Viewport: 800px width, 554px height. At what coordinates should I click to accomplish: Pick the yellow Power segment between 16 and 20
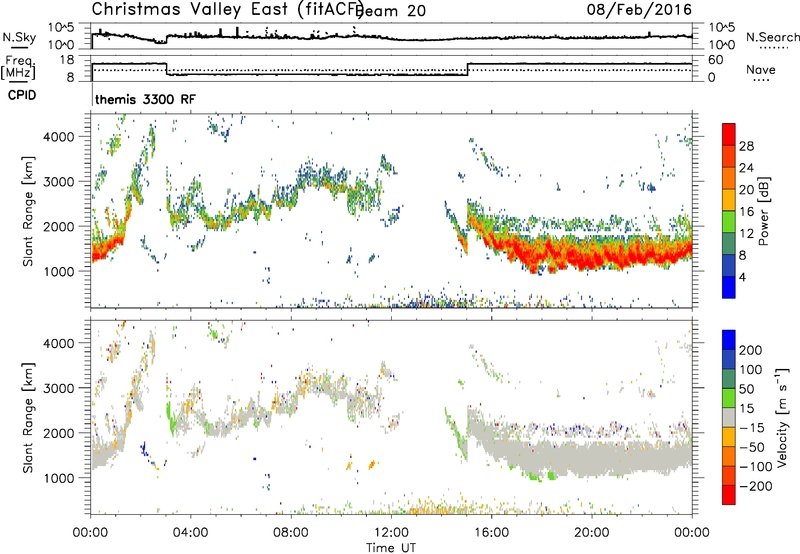(x=729, y=200)
